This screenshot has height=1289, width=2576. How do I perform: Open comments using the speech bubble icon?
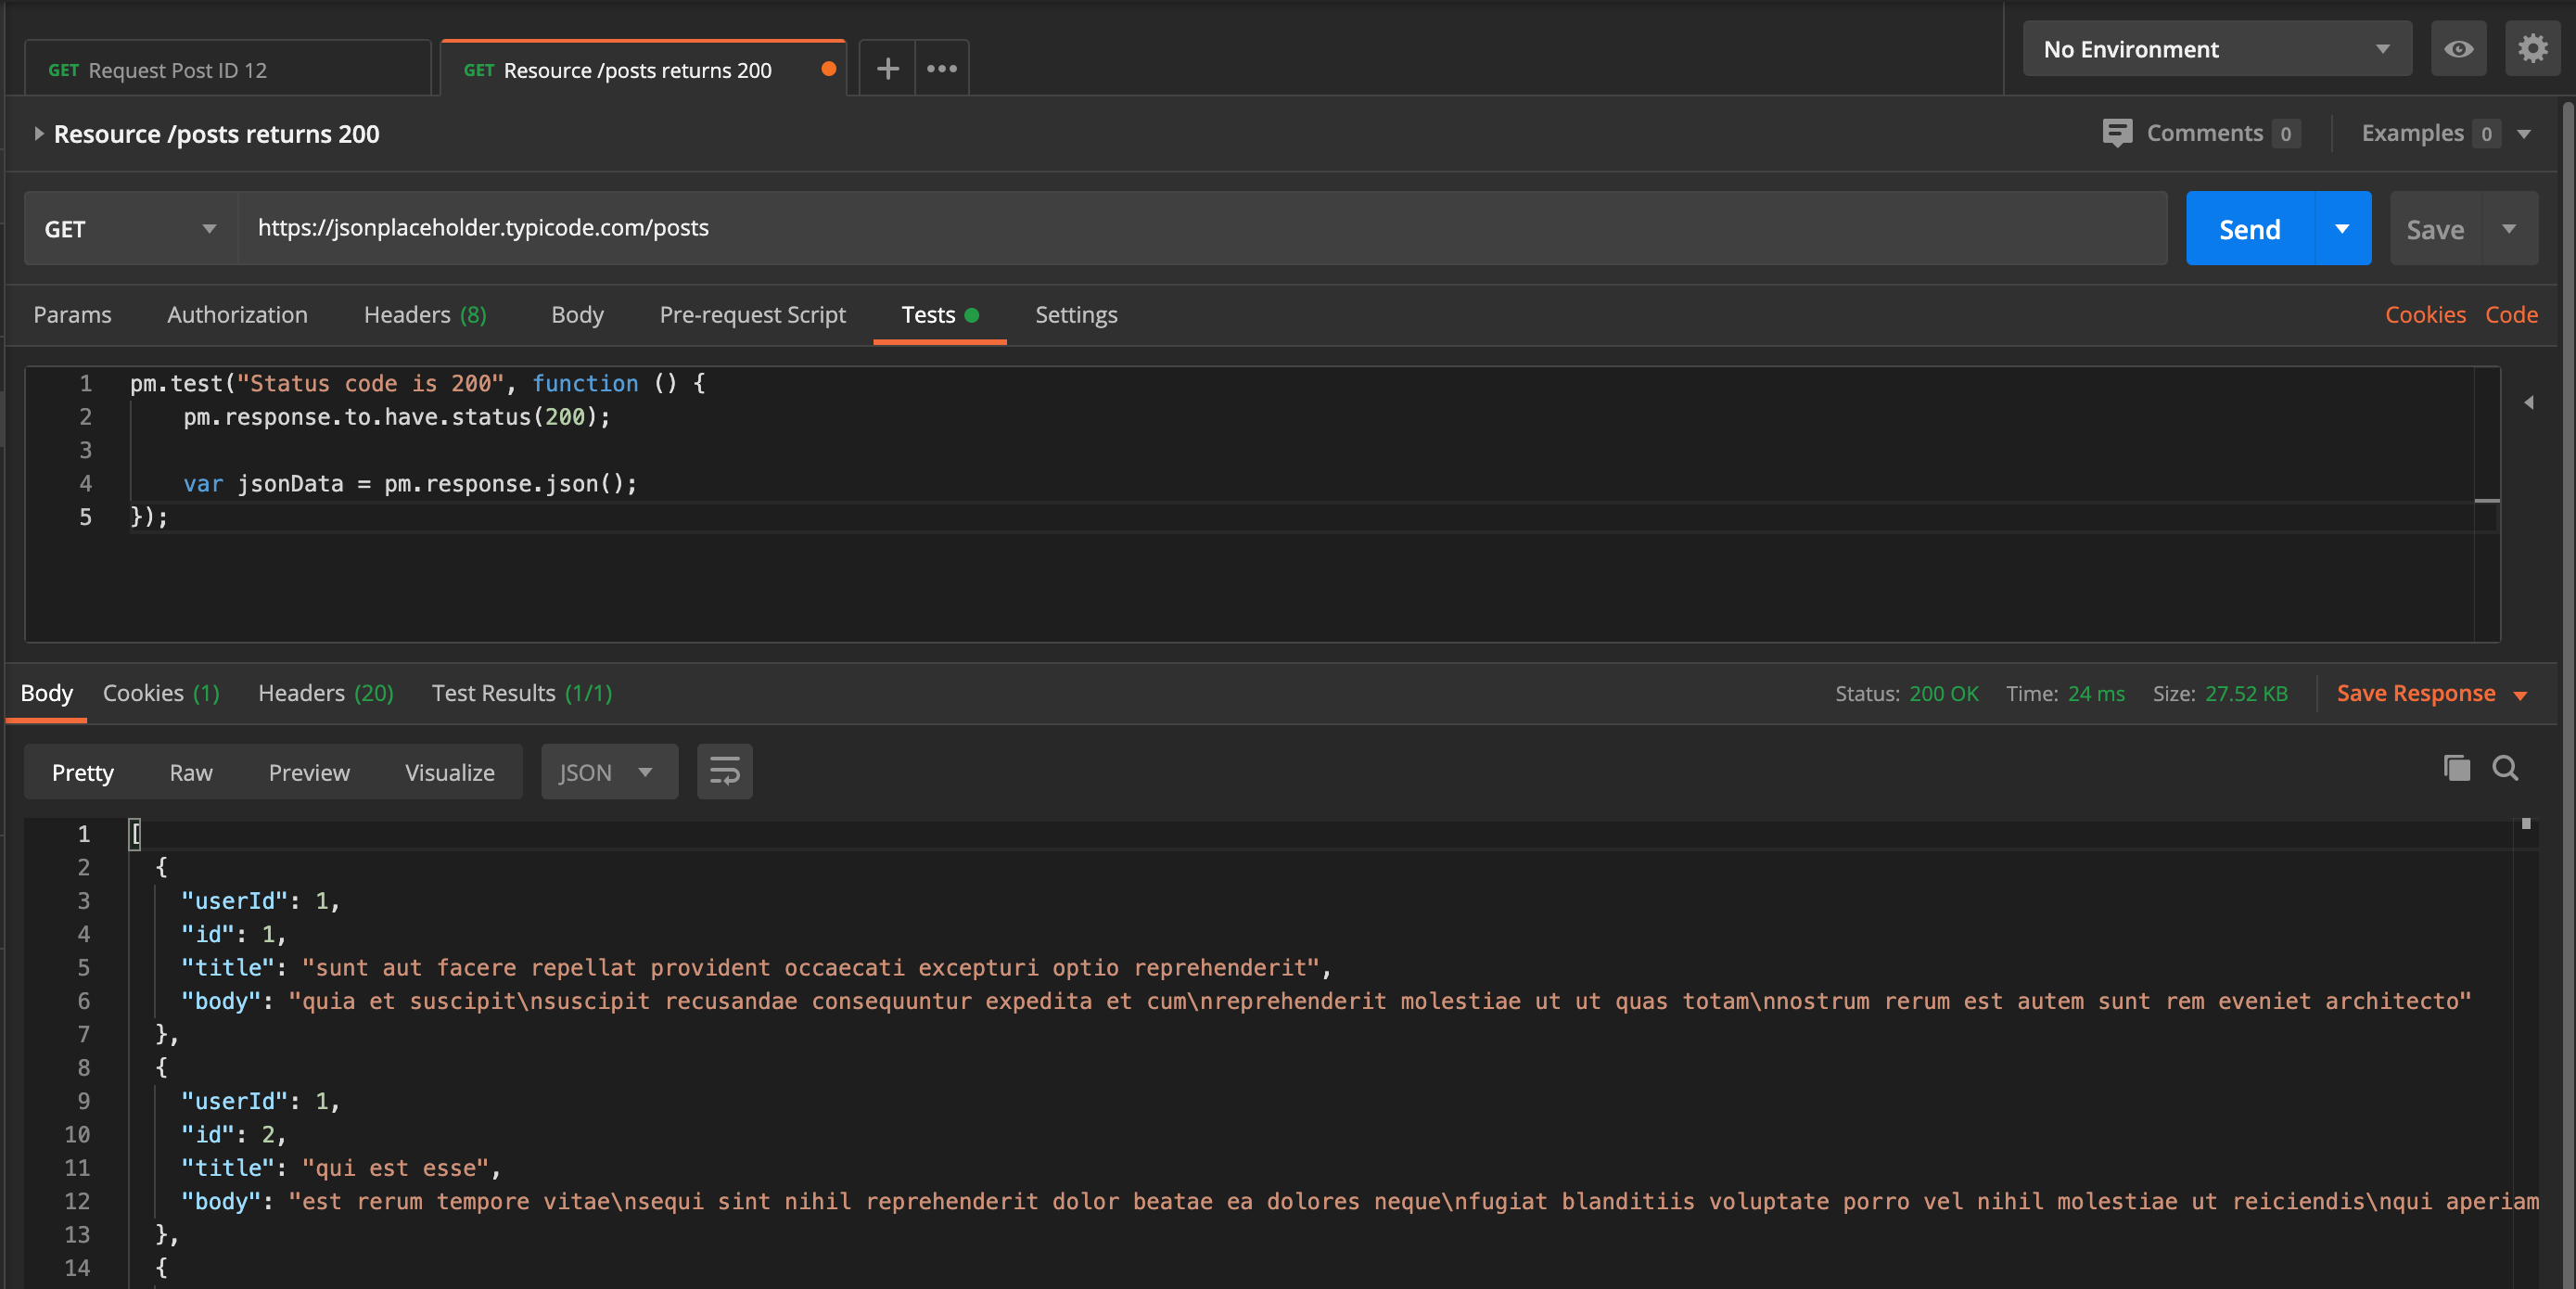click(2119, 132)
